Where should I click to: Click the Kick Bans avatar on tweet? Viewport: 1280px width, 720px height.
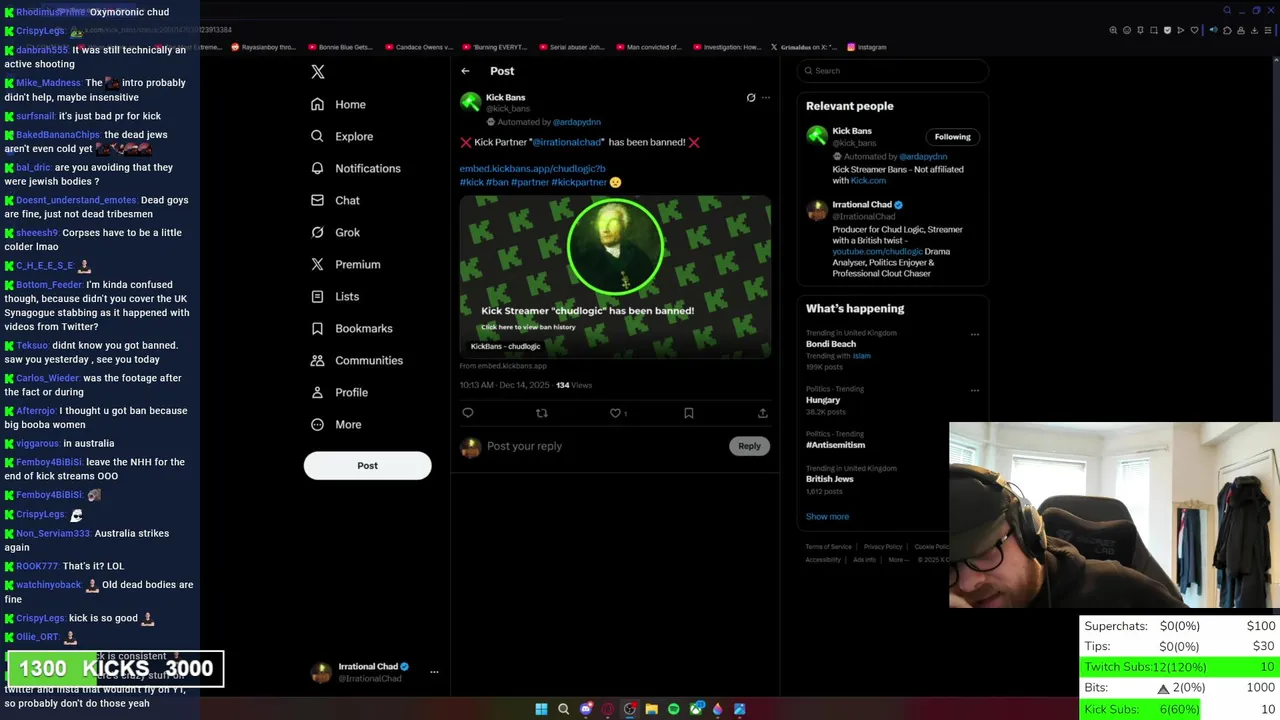[x=470, y=102]
